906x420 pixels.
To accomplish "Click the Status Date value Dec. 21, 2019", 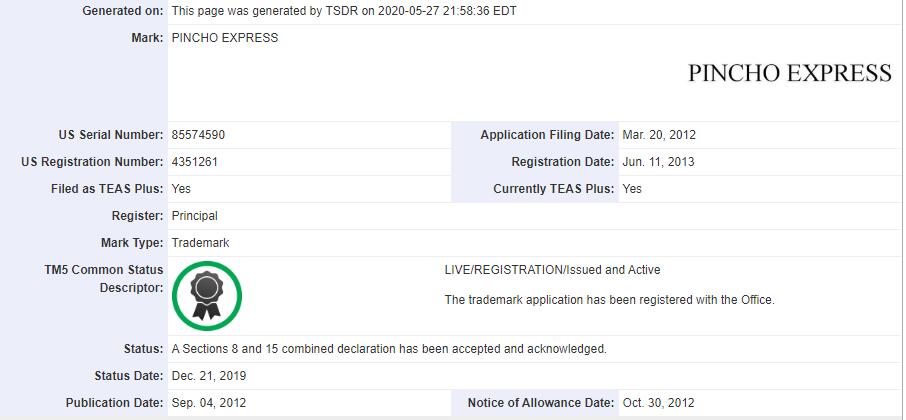I will tap(209, 376).
